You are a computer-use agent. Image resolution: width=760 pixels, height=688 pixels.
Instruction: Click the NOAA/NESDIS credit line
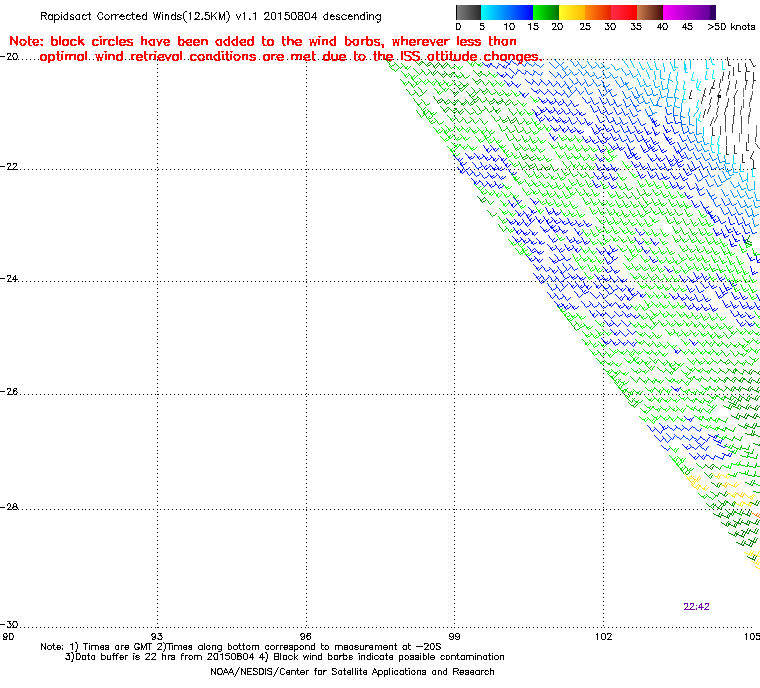tap(352, 672)
